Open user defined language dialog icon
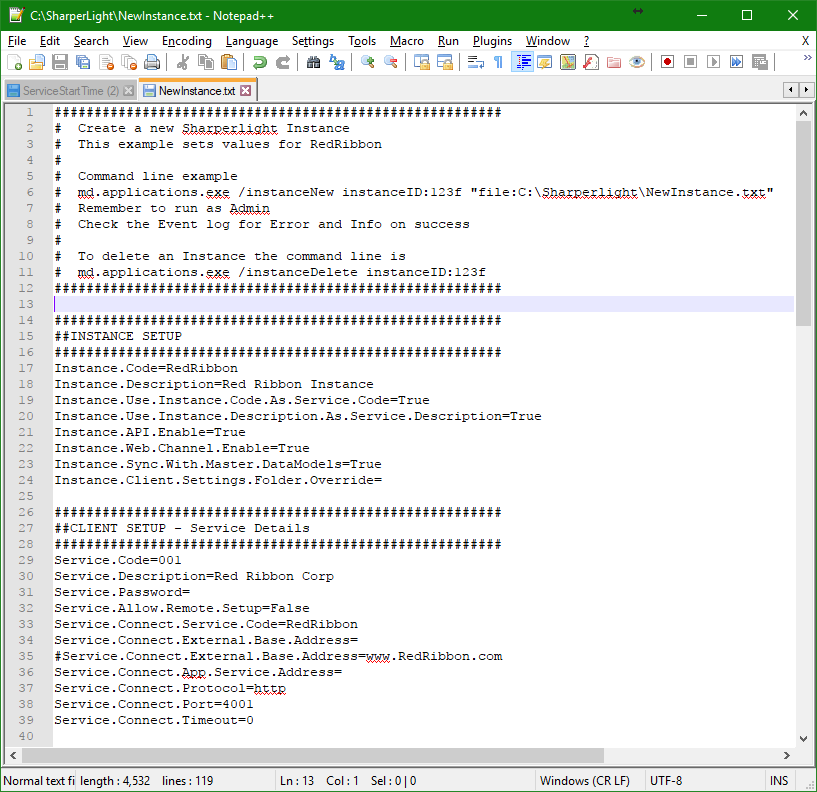The height and width of the screenshot is (792, 817). pyautogui.click(x=545, y=62)
